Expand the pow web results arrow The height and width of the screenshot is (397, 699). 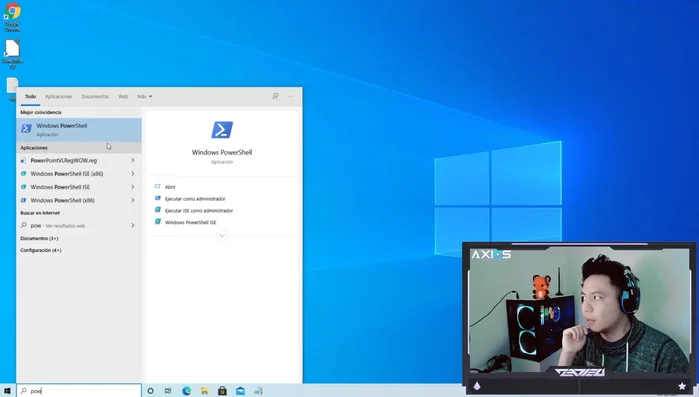[133, 225]
